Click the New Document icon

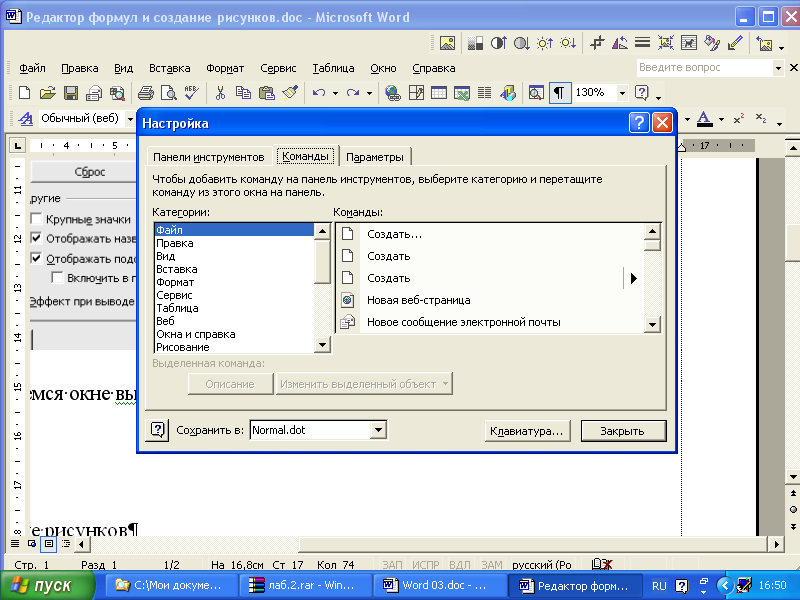pos(24,93)
